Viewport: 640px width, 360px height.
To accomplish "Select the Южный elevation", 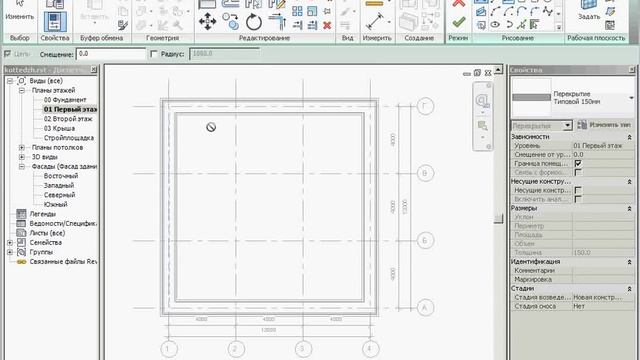I will tap(56, 204).
